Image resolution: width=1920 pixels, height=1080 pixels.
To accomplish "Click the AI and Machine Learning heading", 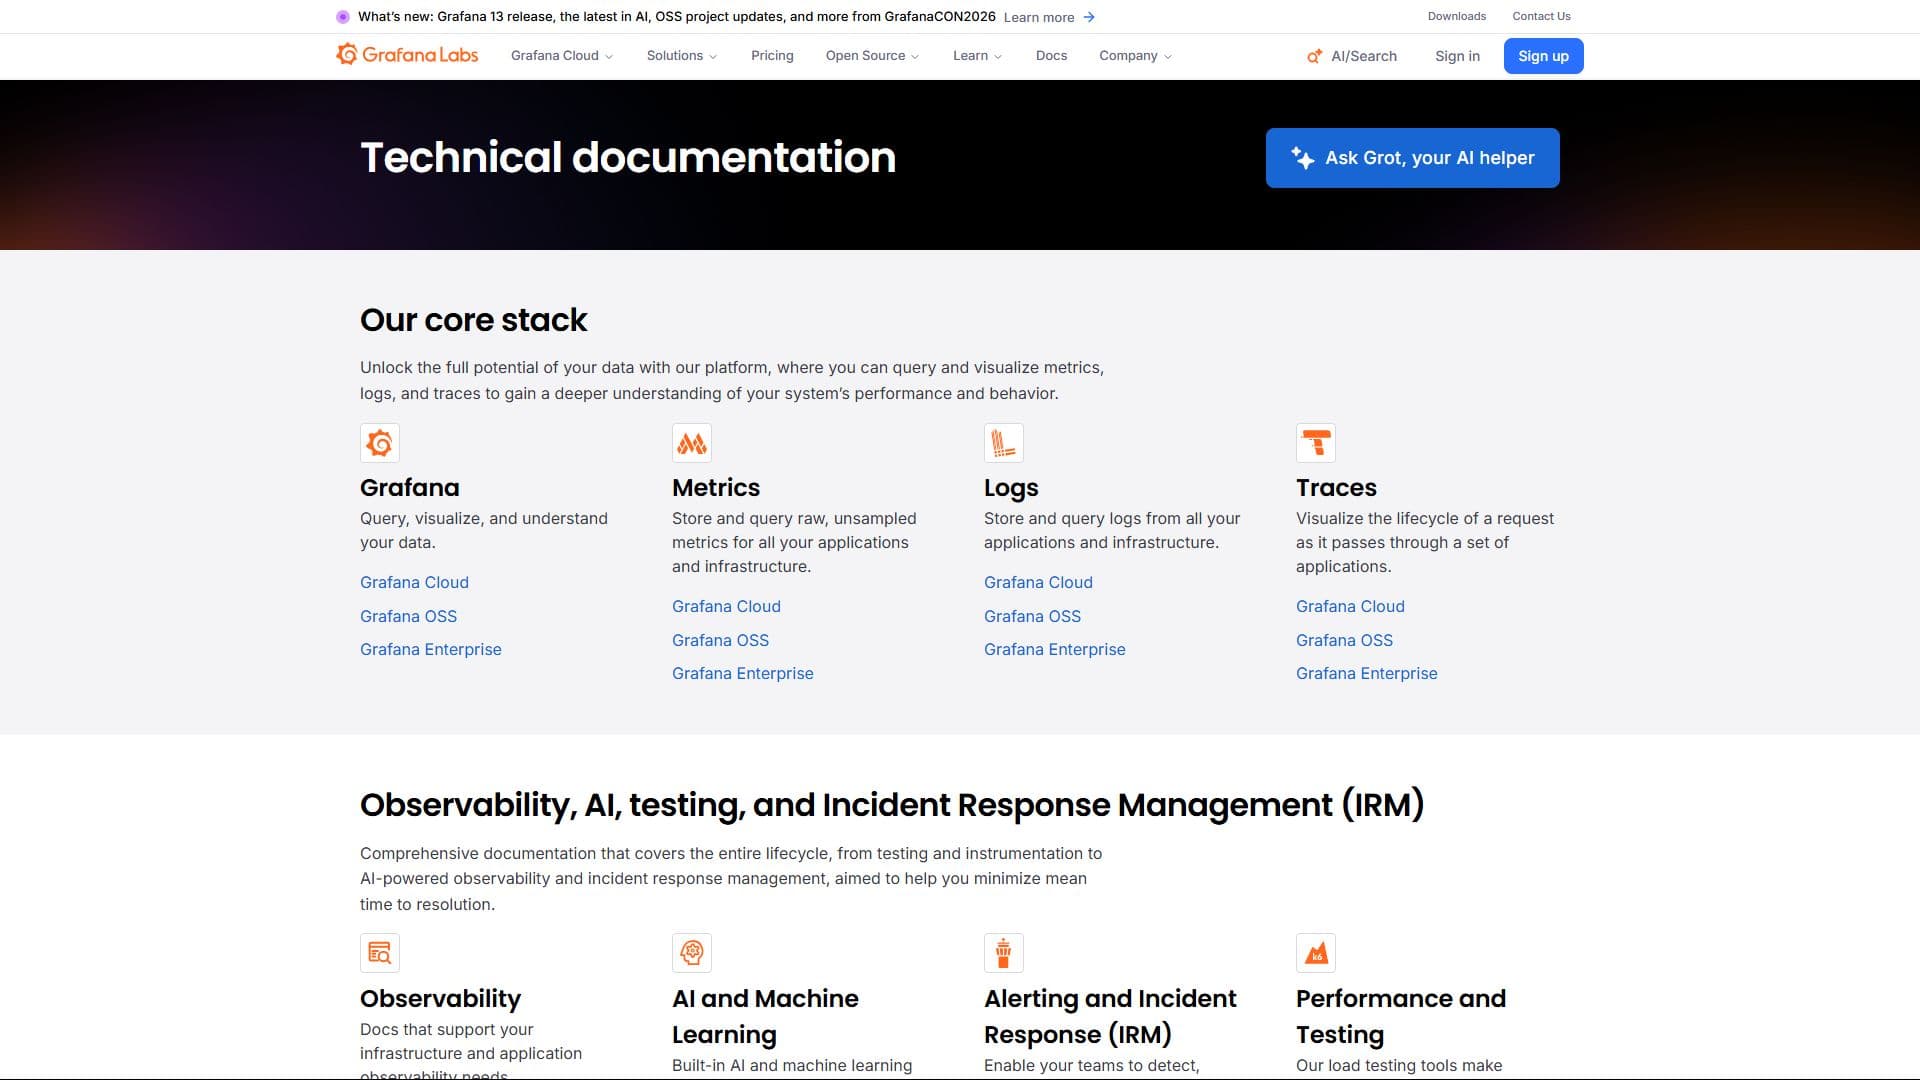I will pos(765,1016).
